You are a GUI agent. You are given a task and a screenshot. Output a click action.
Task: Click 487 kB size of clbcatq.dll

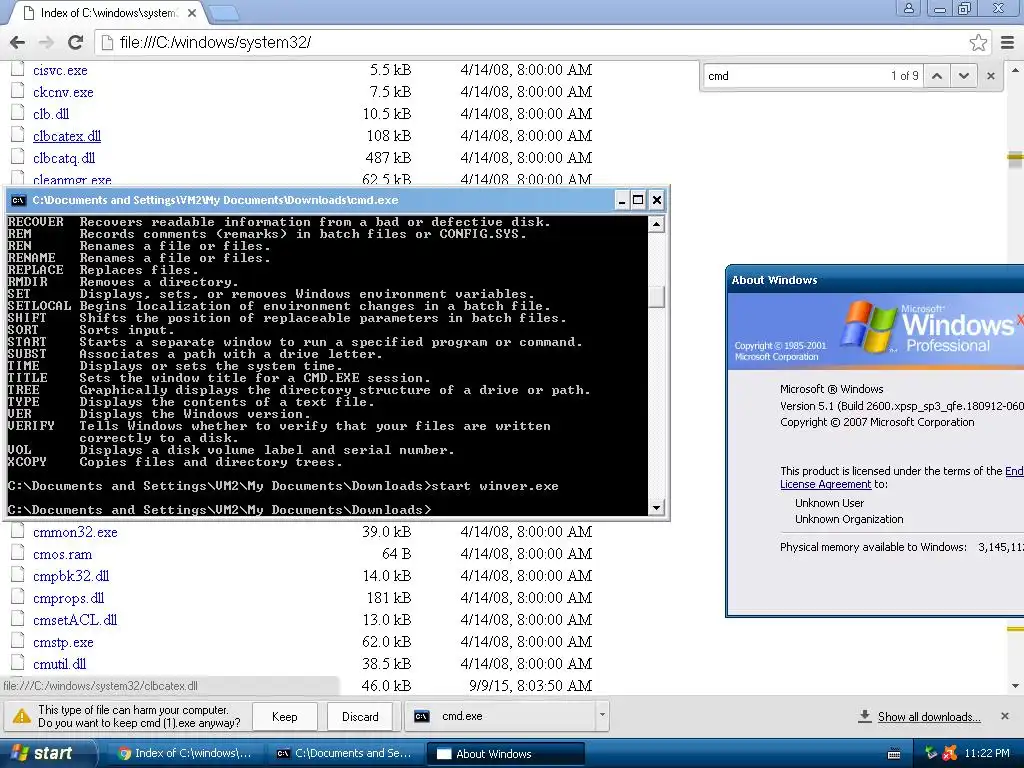click(x=388, y=158)
